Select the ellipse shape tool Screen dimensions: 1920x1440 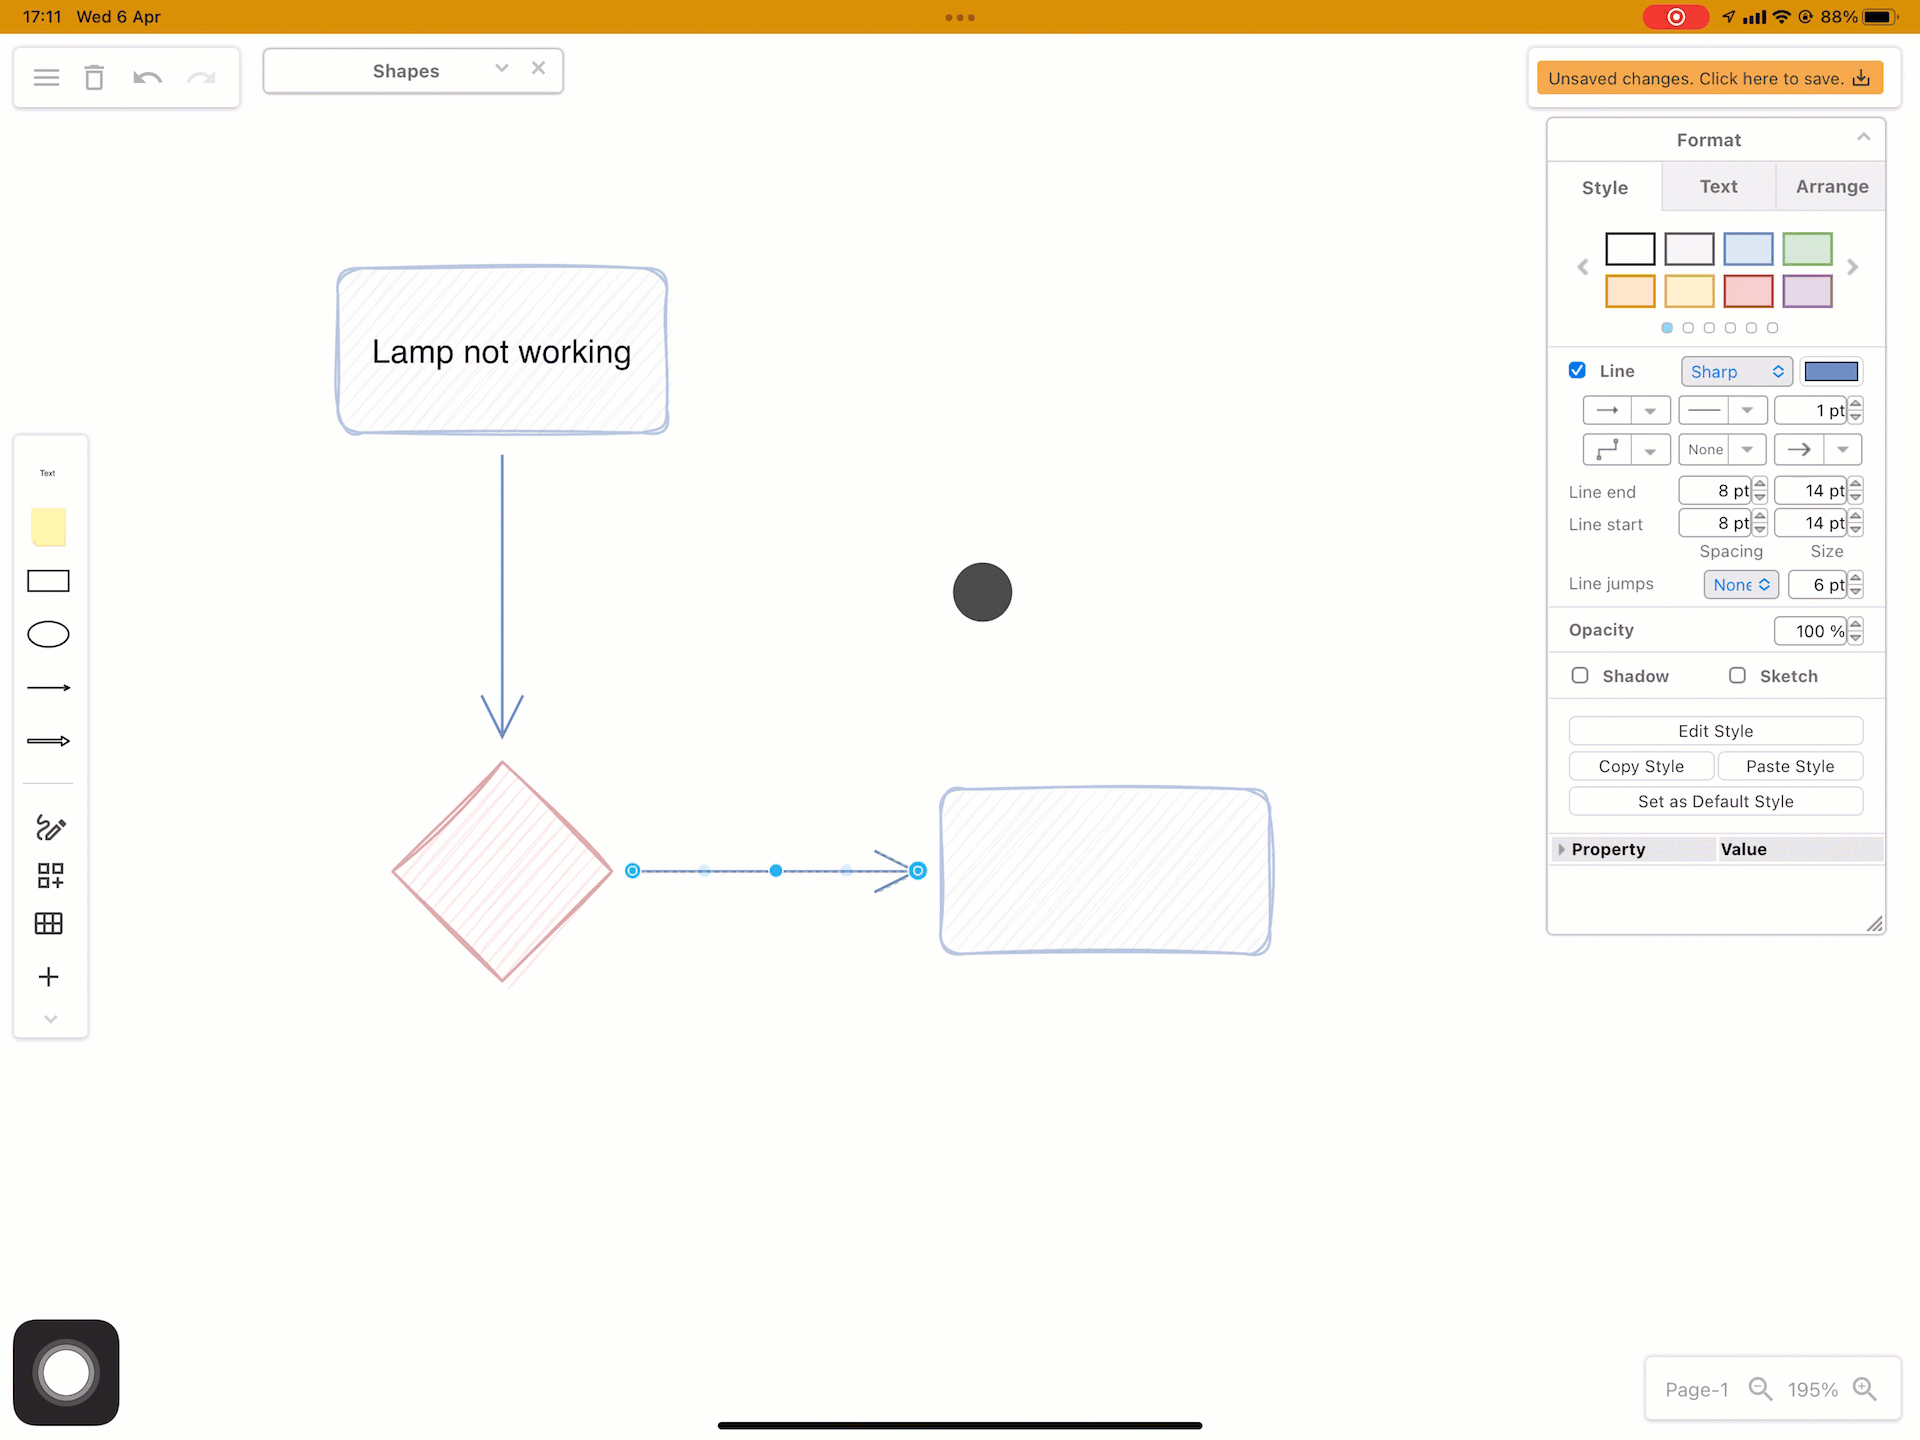50,634
